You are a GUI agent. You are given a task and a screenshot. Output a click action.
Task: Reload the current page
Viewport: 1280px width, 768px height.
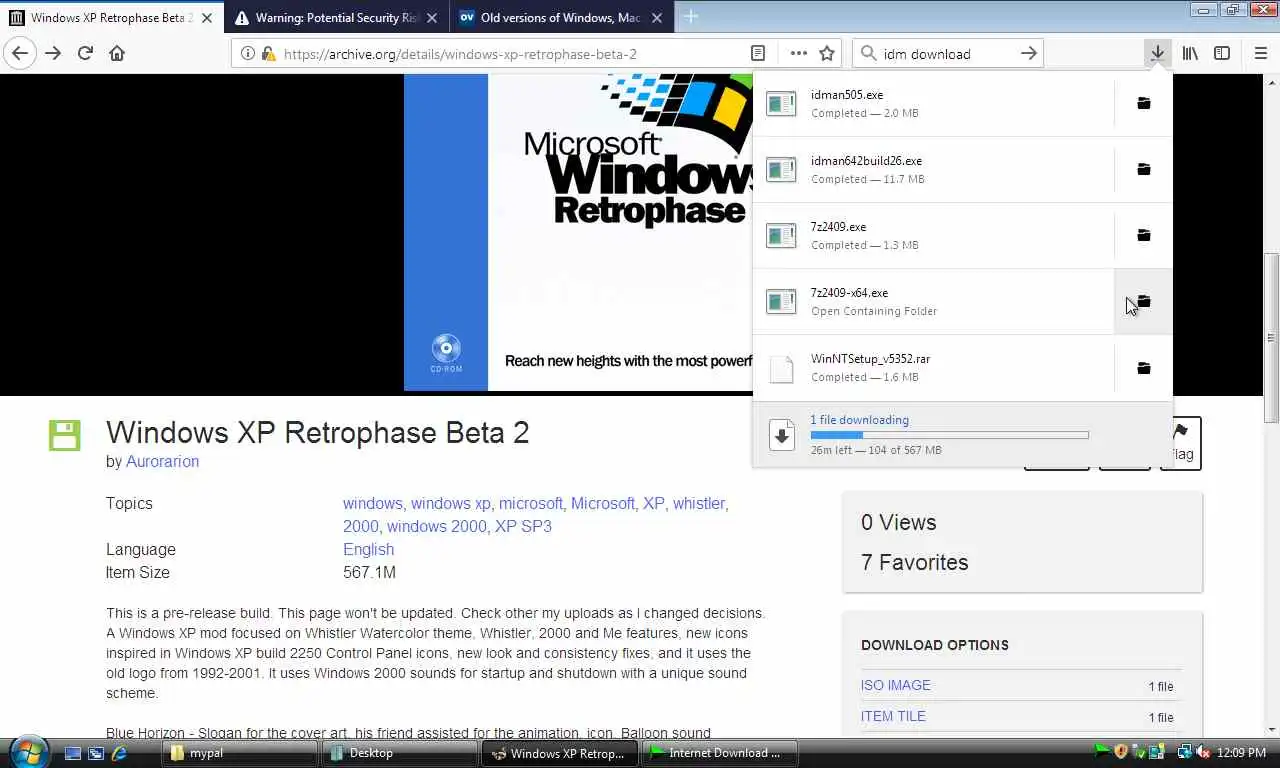[x=85, y=54]
